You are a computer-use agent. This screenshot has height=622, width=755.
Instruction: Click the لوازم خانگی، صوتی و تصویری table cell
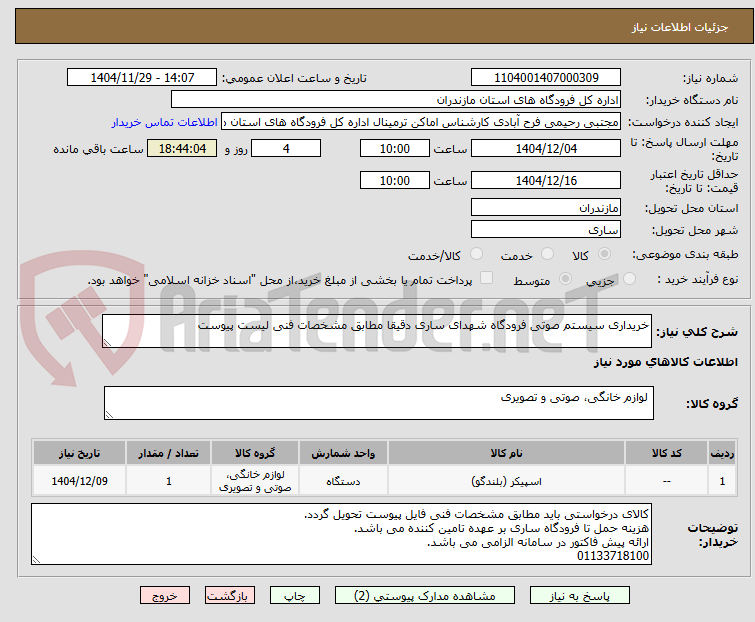tap(255, 481)
